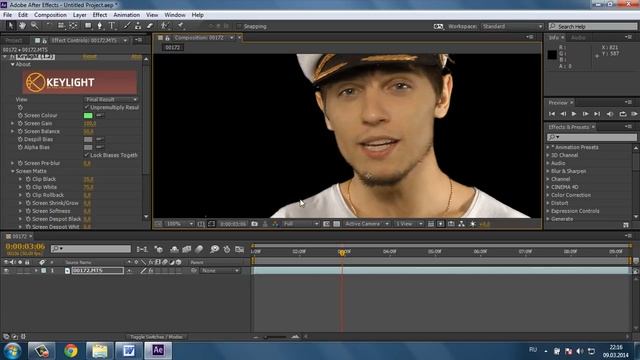Open the Full resolution dropdown

pos(300,224)
